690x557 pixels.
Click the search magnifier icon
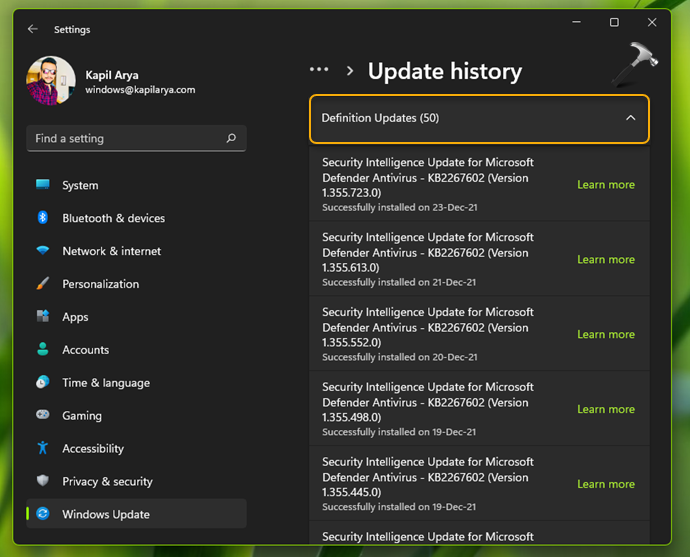[x=231, y=139]
